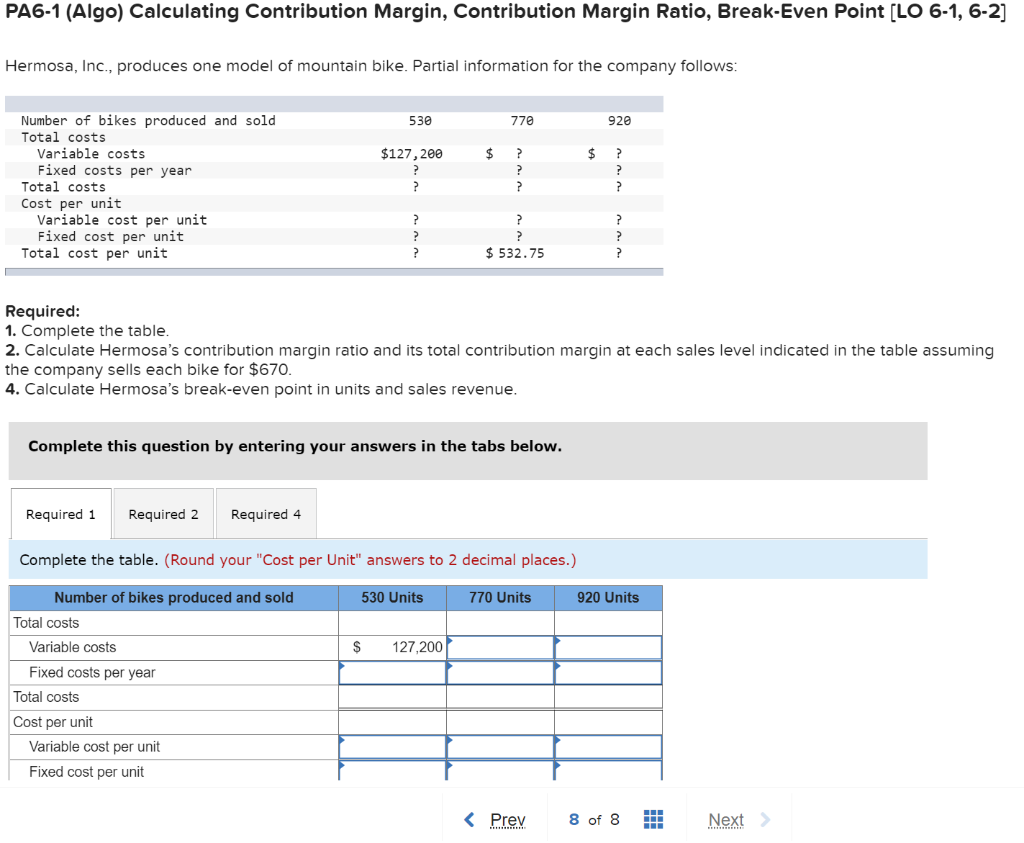
Task: Click the 8 of 8 page indicator
Action: pos(594,819)
